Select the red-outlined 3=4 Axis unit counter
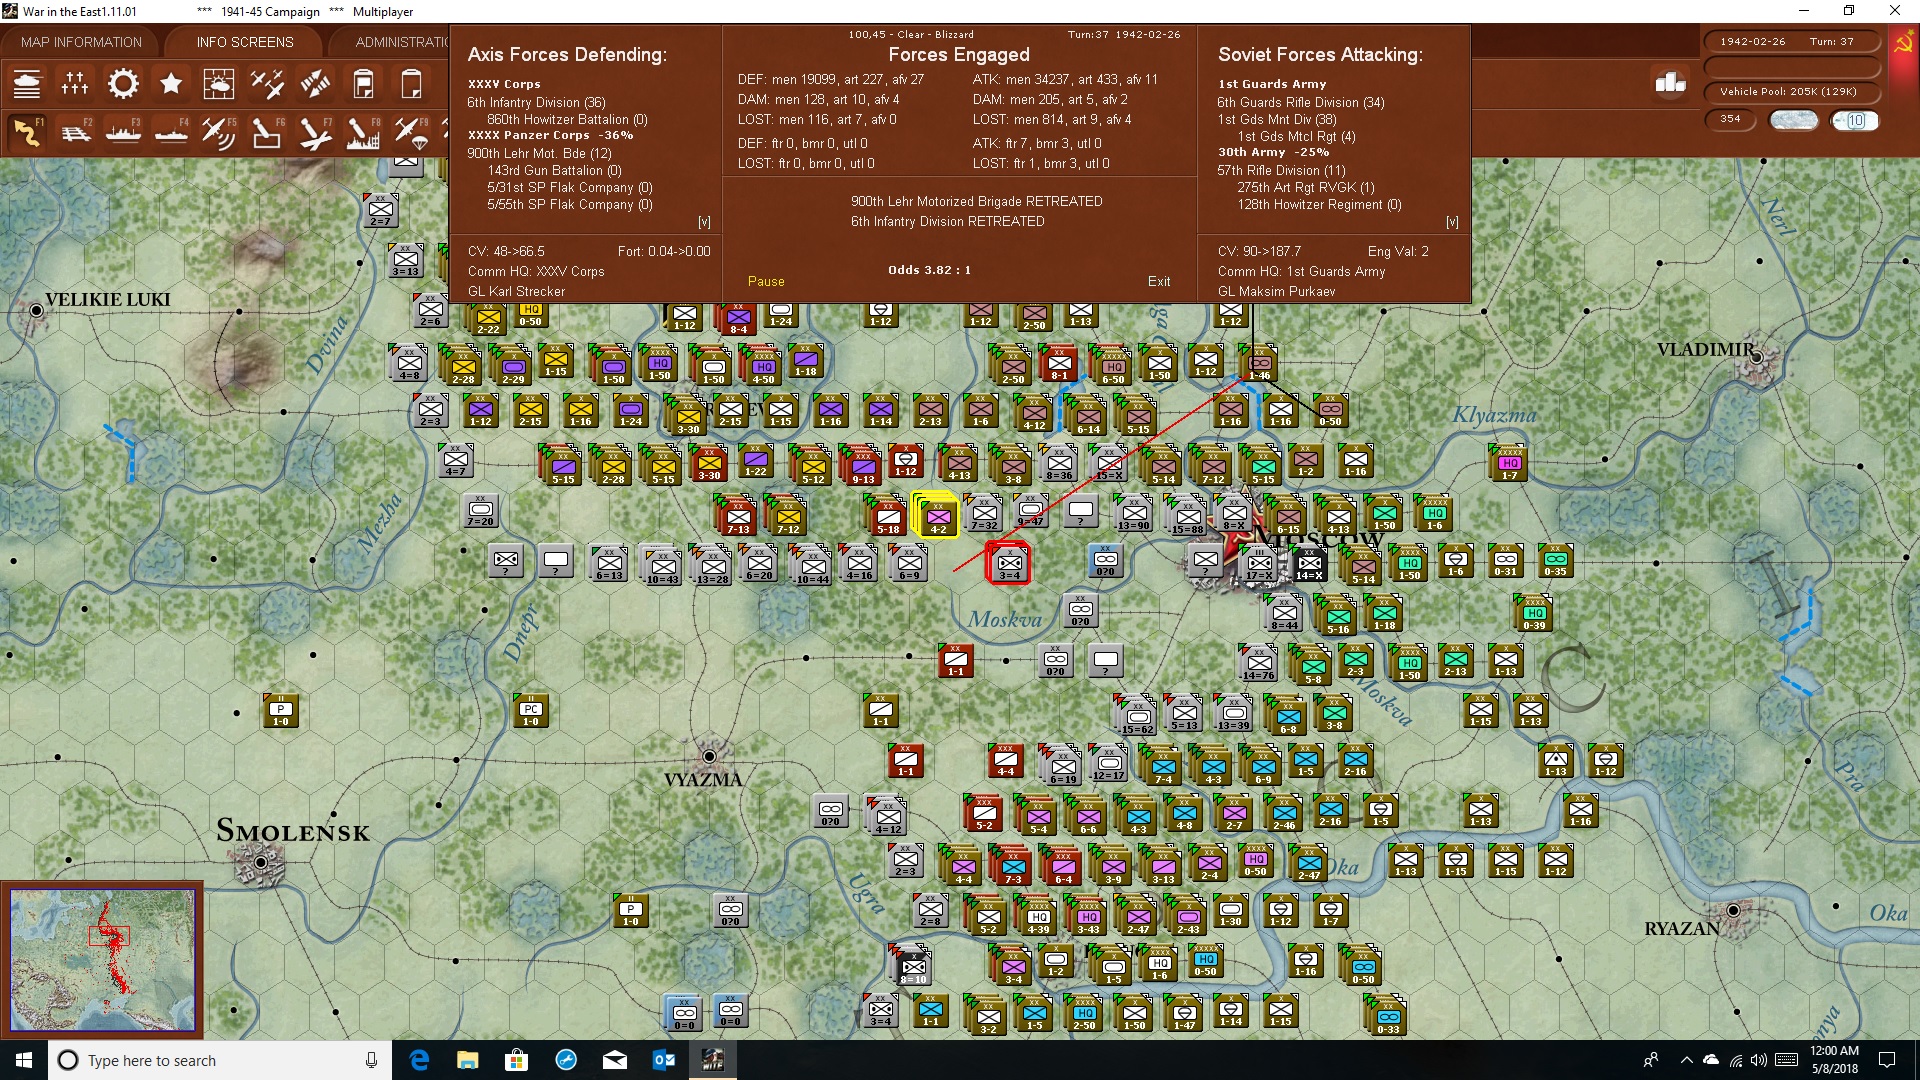The image size is (1920, 1080). point(1009,562)
